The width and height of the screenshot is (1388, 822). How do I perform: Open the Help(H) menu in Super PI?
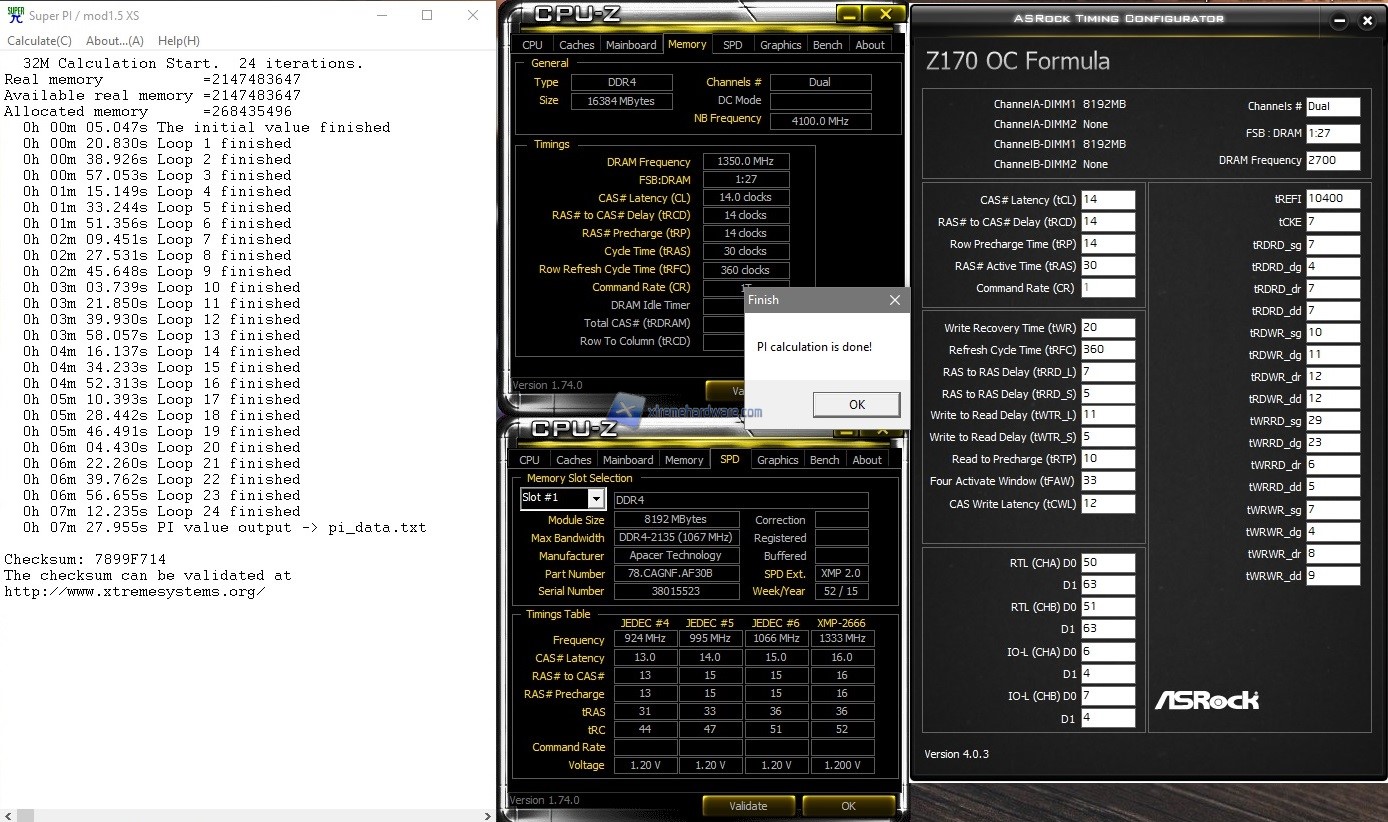pos(178,41)
